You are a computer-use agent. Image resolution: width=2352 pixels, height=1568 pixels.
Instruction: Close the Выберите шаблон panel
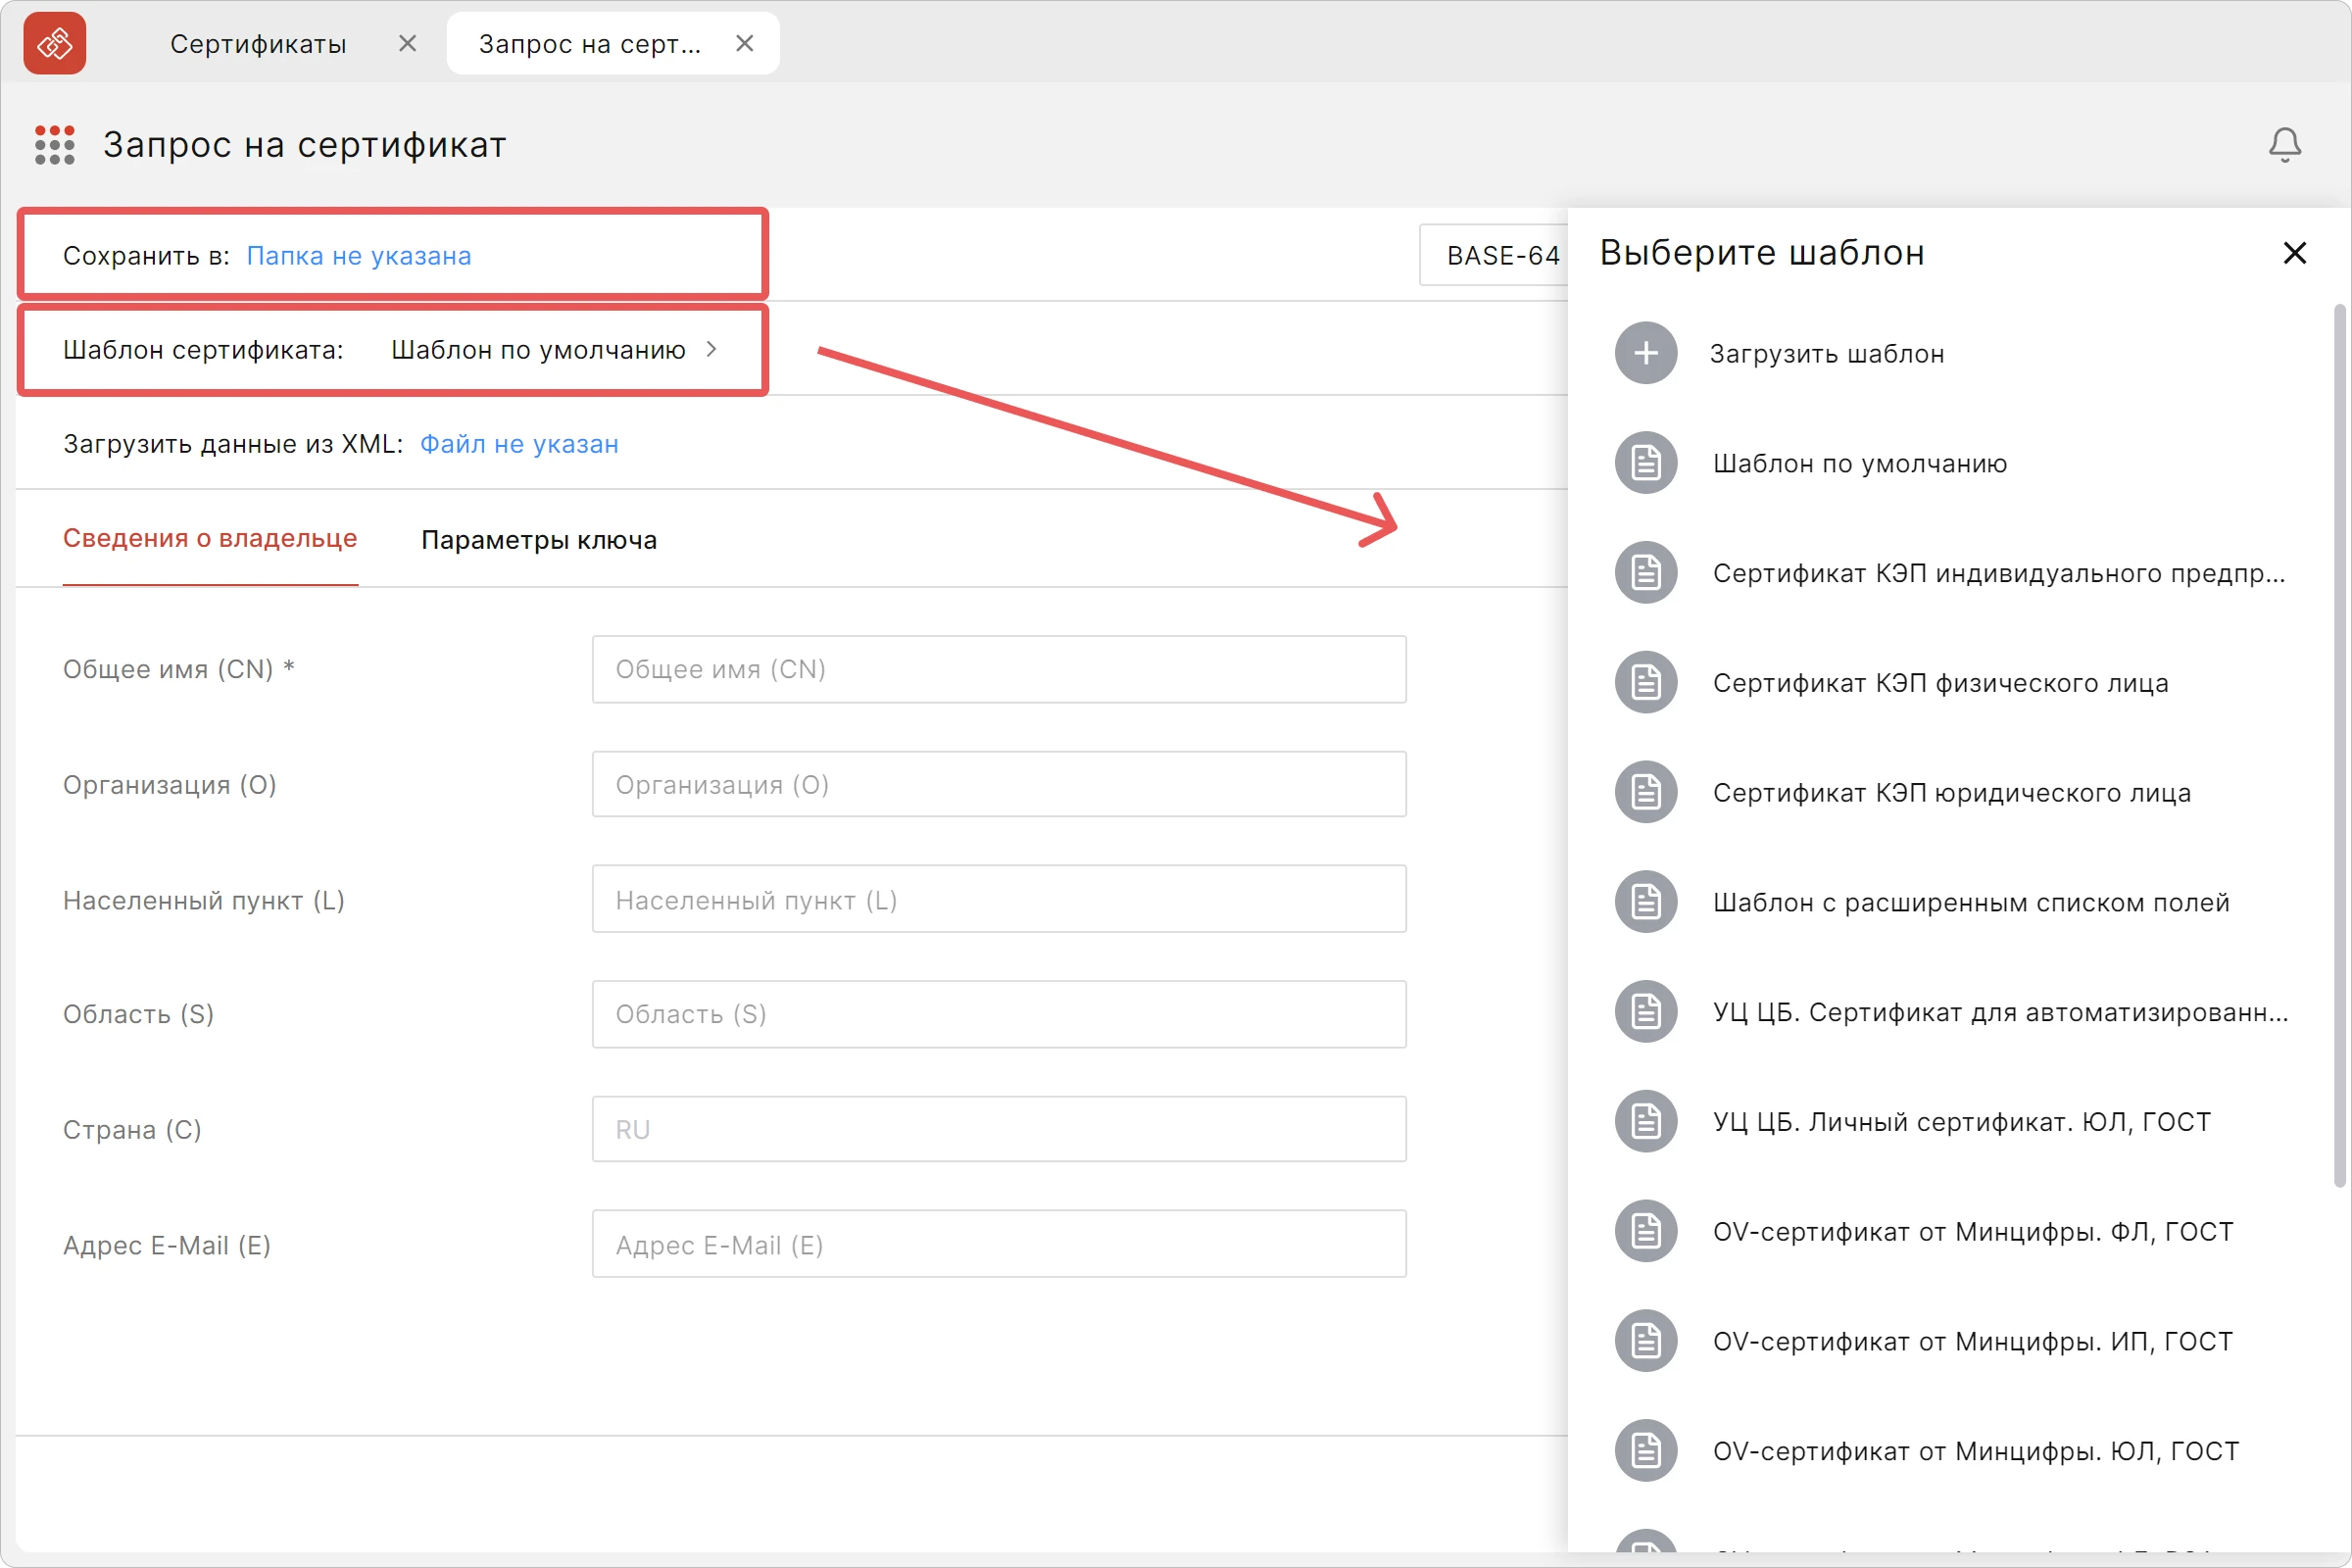pyautogui.click(x=2295, y=253)
